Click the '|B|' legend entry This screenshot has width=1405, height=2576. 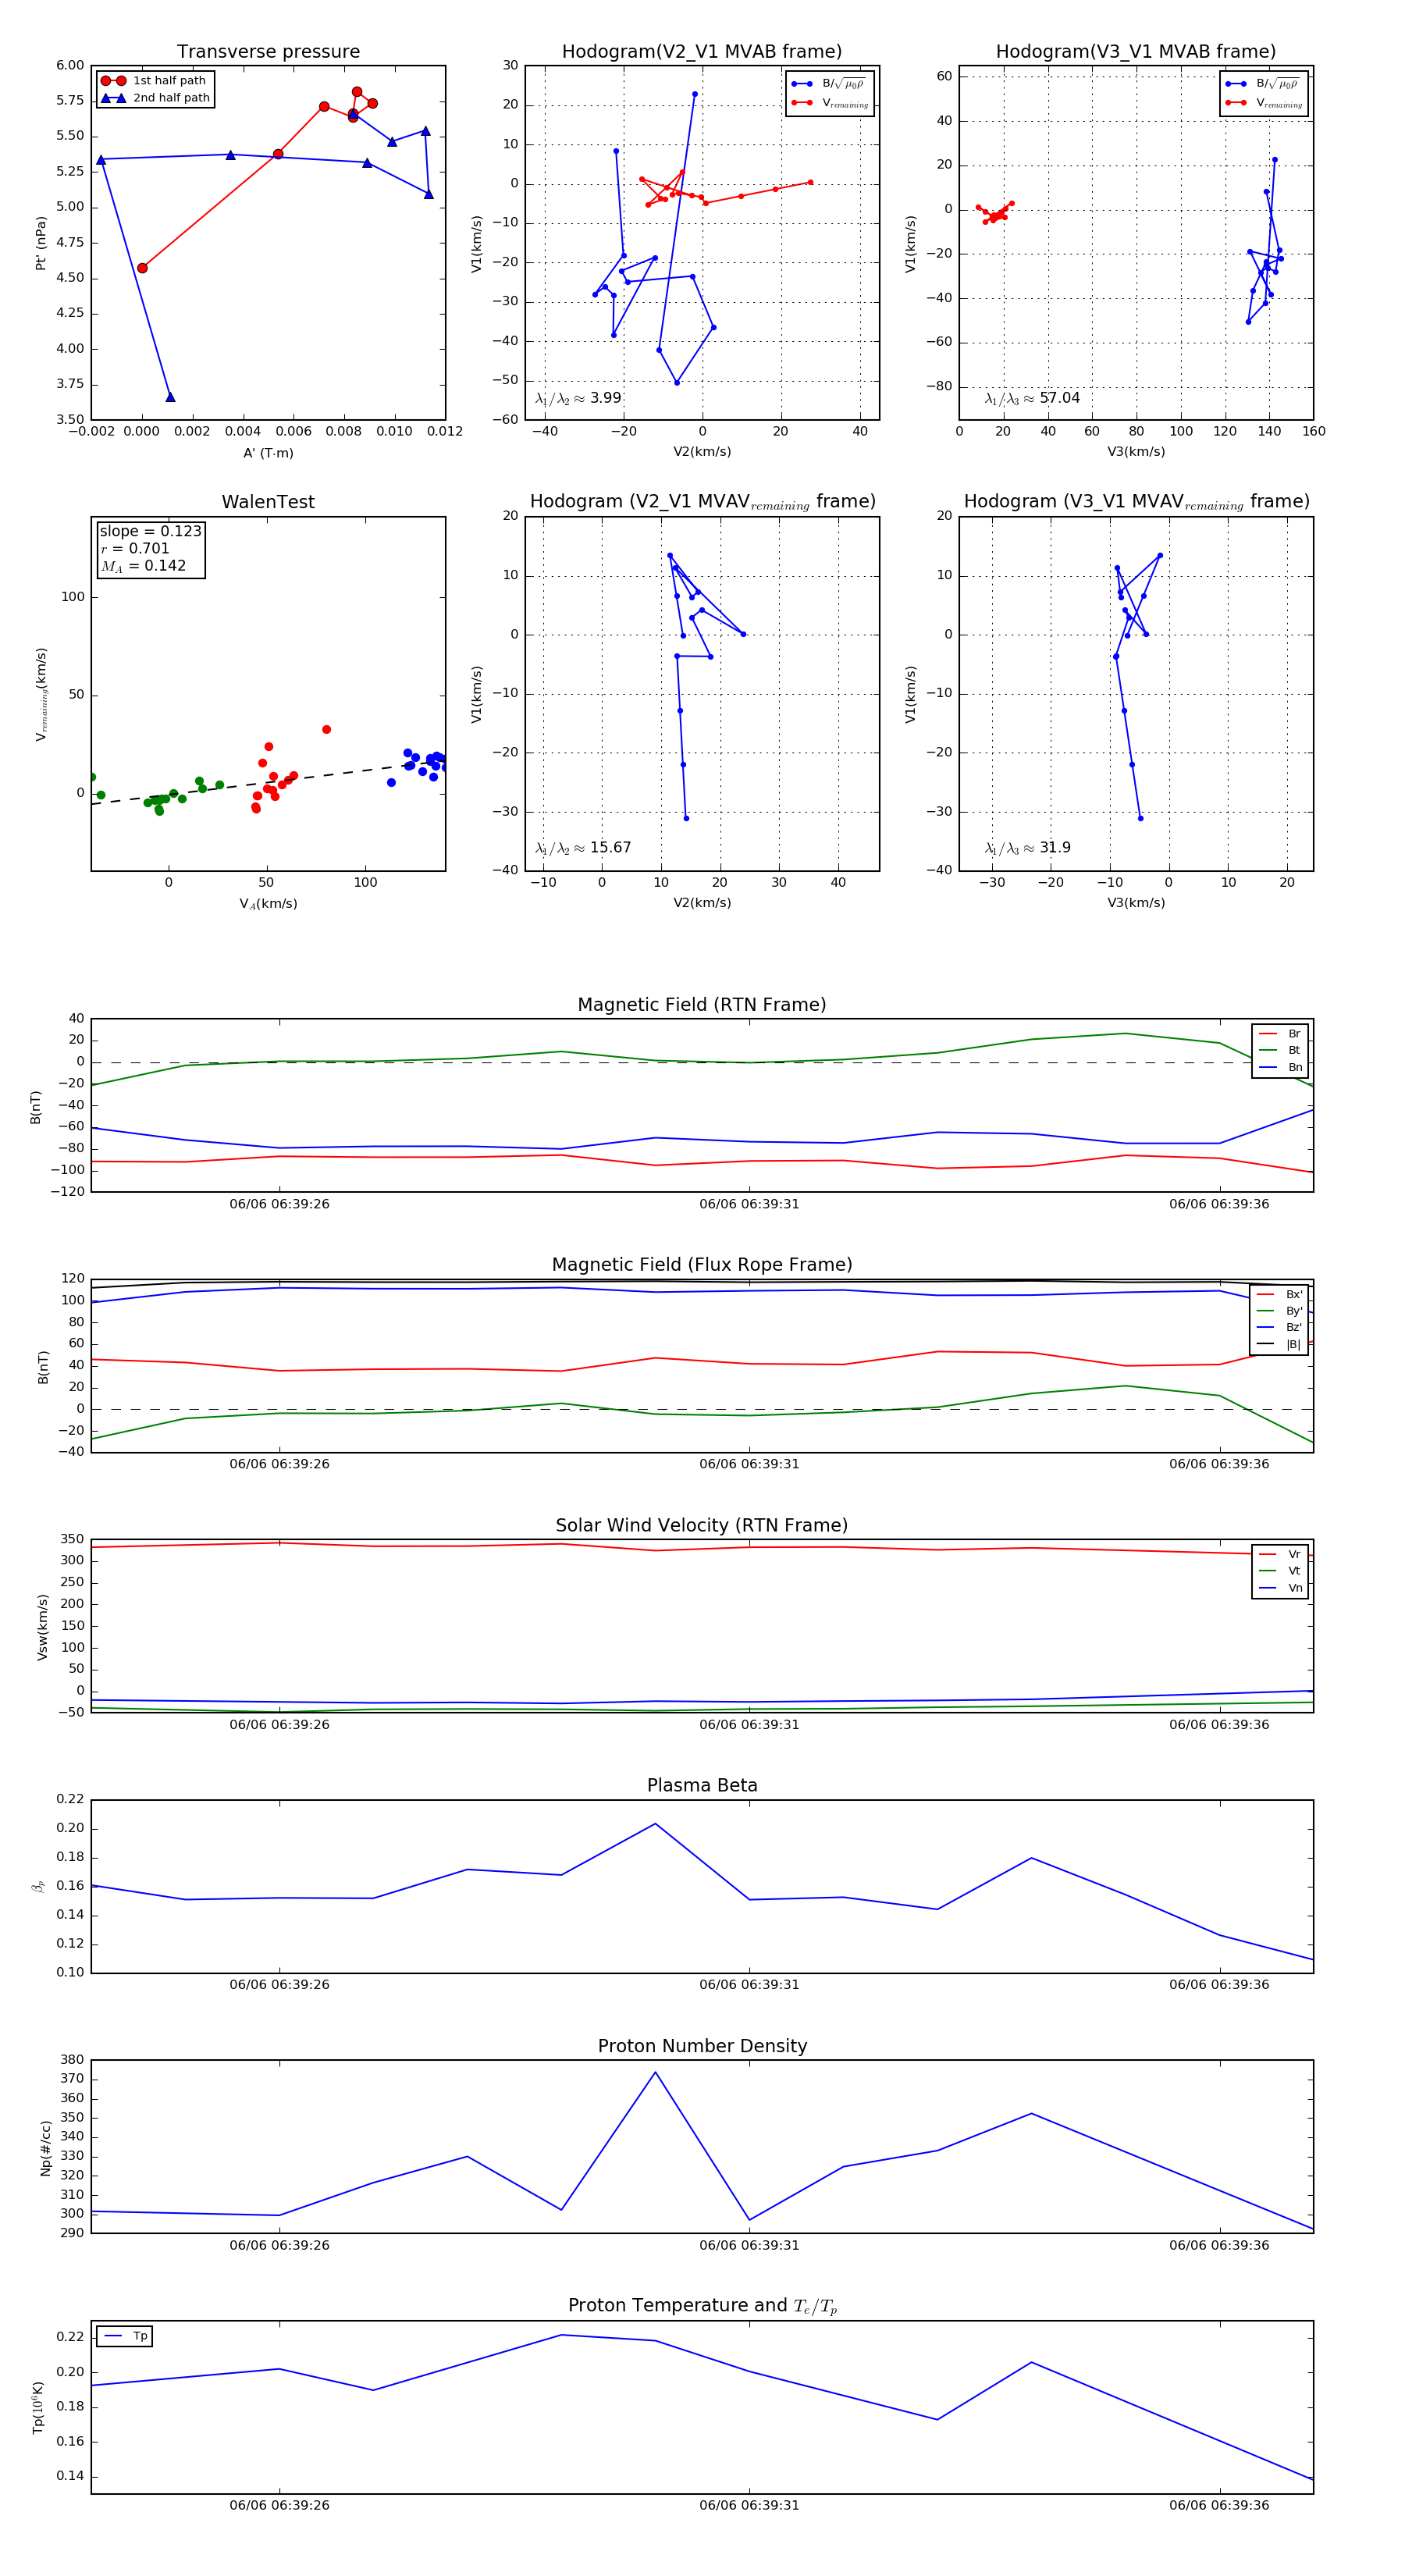(1280, 1345)
